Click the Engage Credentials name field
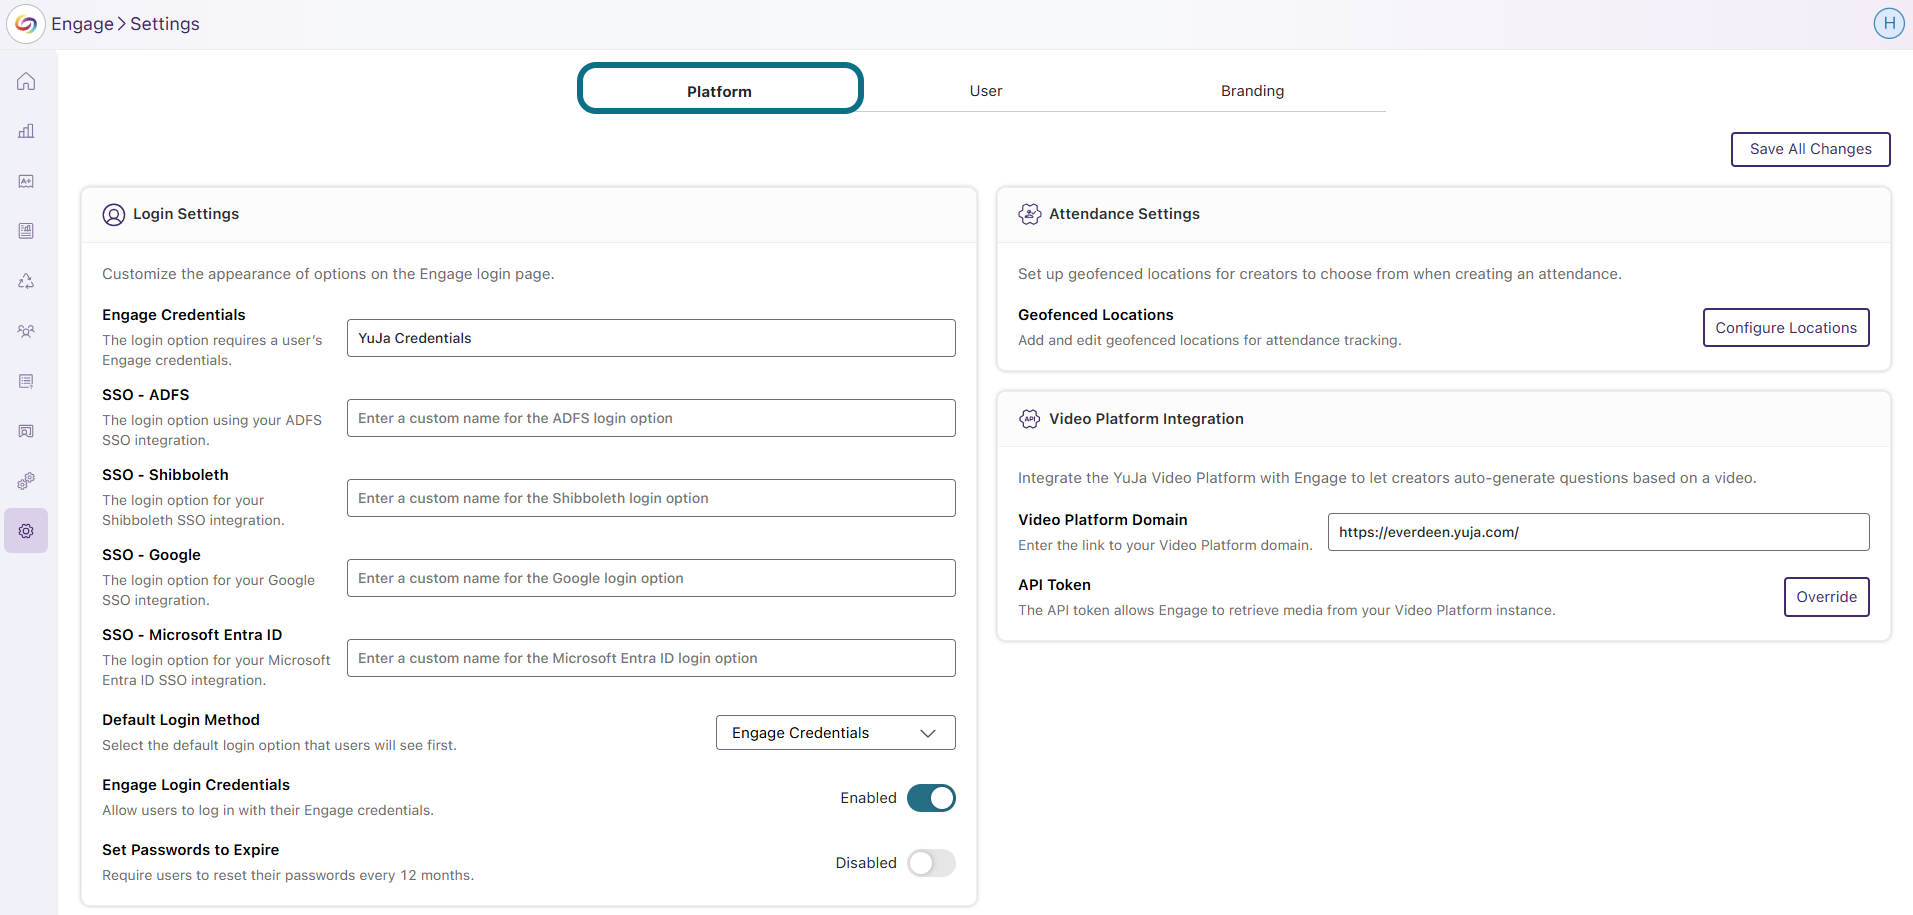This screenshot has height=915, width=1913. [651, 338]
